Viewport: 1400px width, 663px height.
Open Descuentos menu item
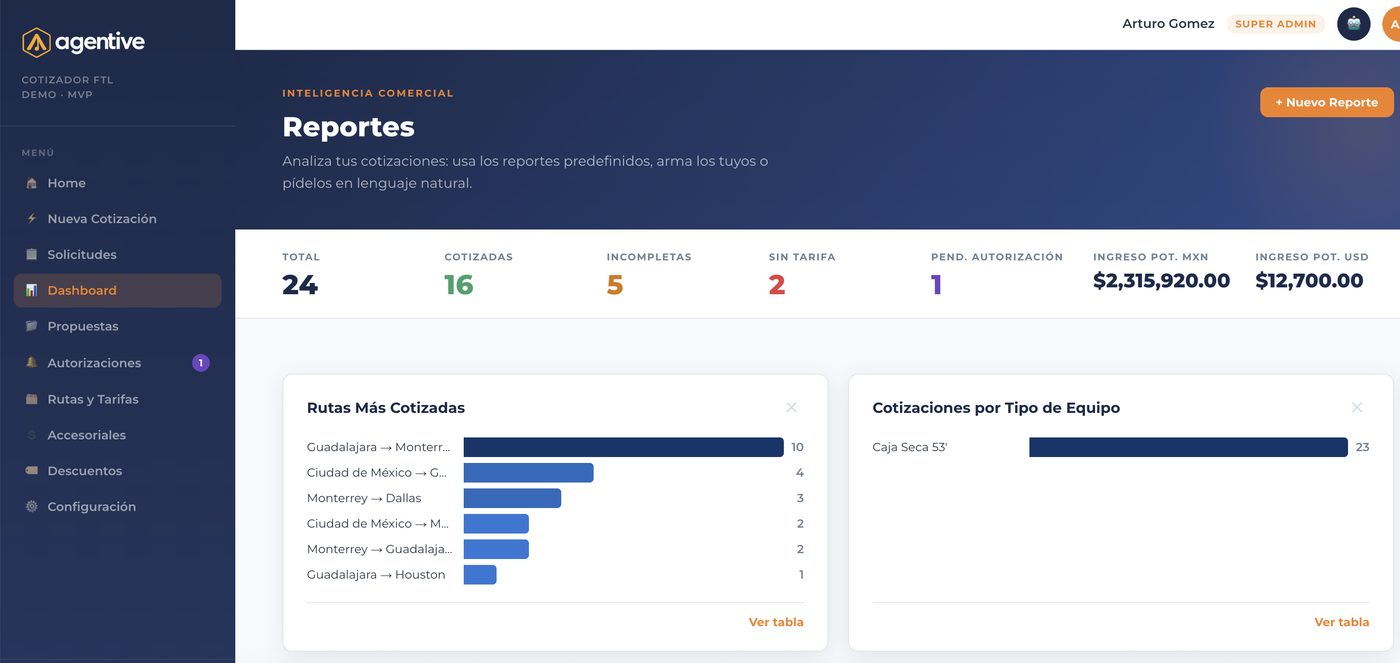coord(118,471)
